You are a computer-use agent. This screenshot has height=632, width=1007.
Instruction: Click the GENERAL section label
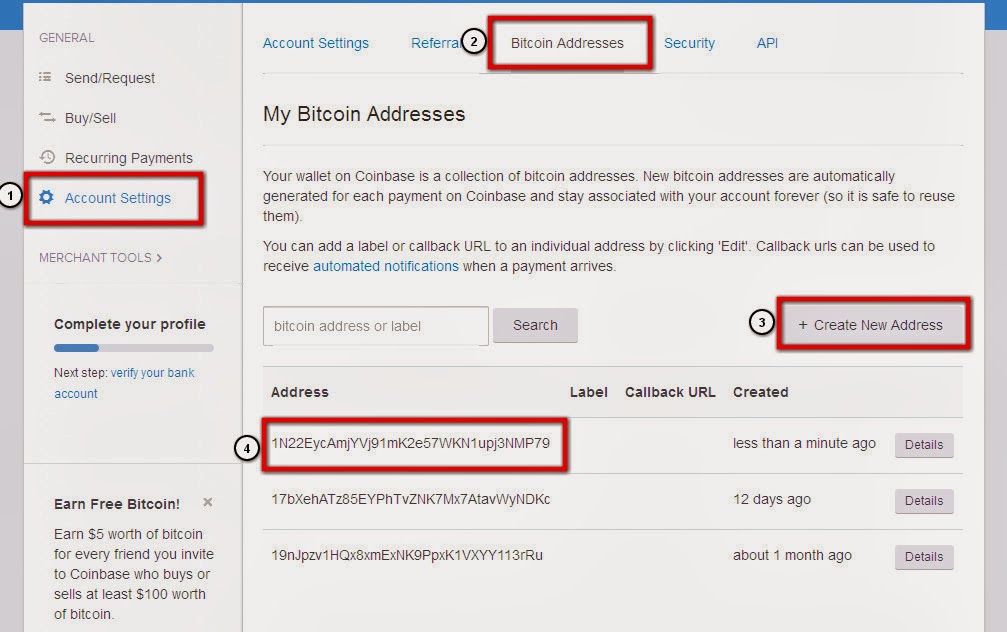coord(67,38)
